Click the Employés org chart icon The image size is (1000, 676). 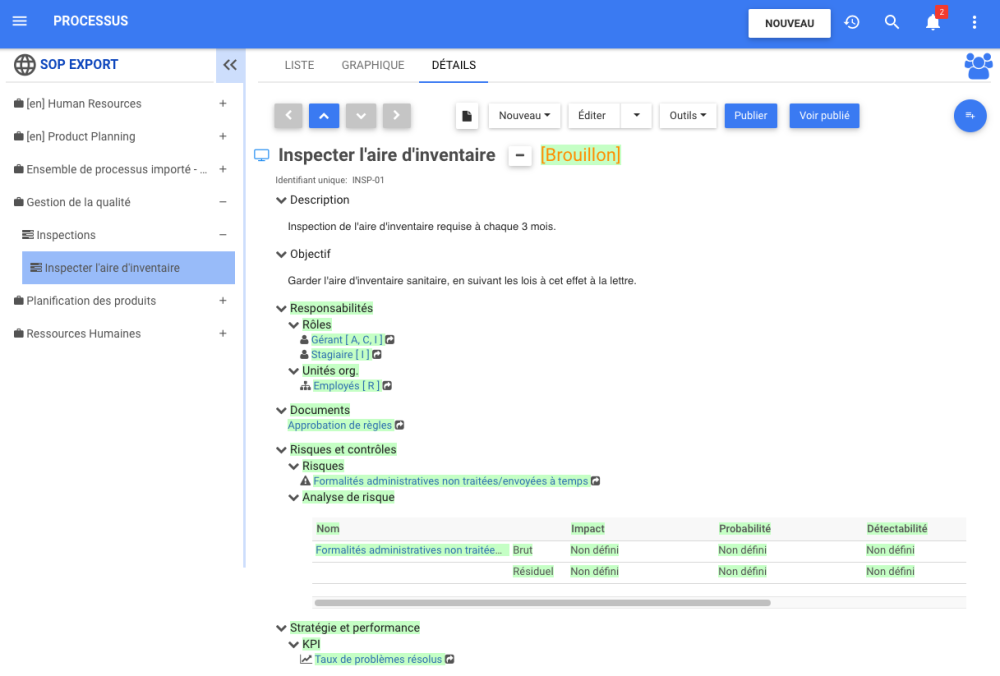coord(305,386)
